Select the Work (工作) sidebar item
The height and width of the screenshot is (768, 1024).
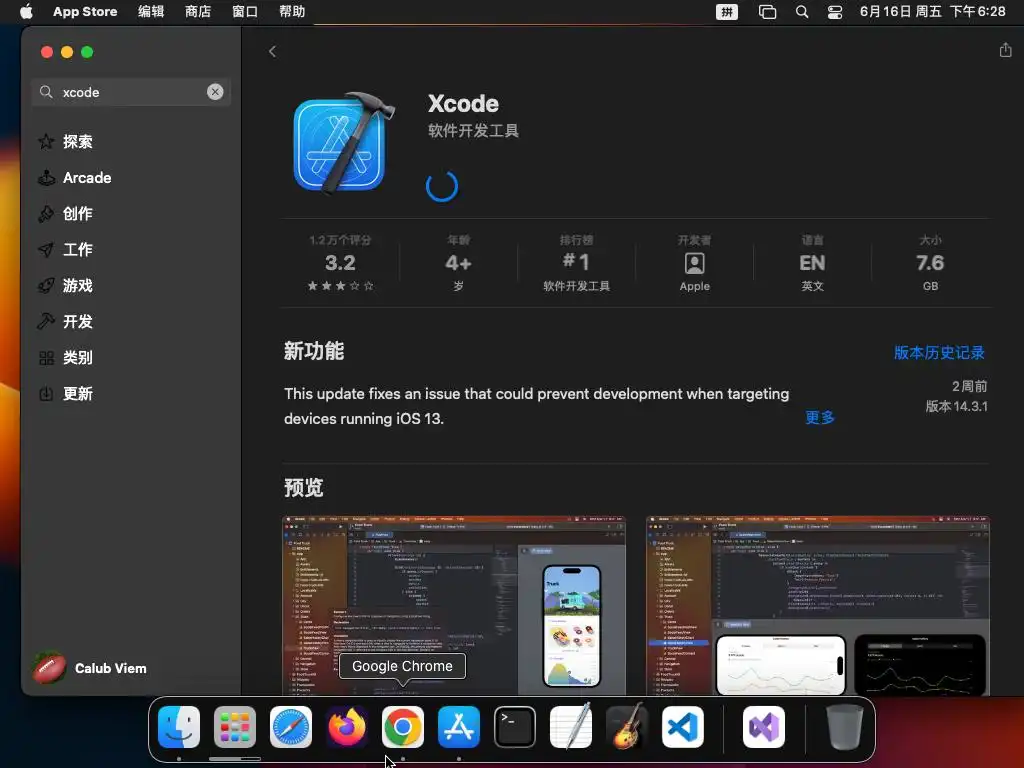click(77, 249)
